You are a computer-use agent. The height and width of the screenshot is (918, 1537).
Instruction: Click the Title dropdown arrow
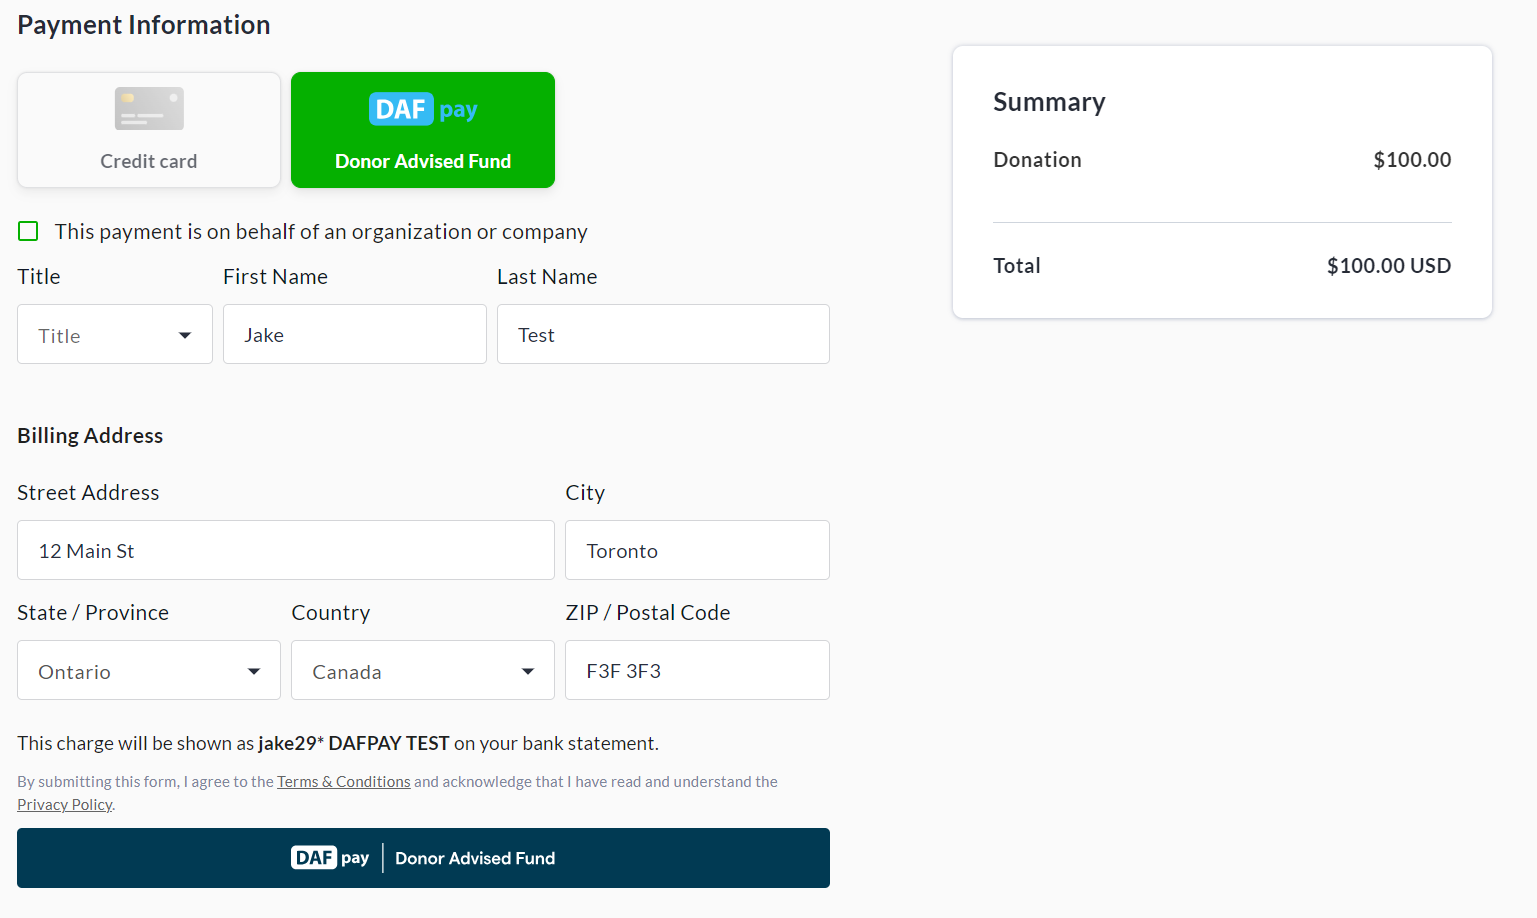coord(185,336)
